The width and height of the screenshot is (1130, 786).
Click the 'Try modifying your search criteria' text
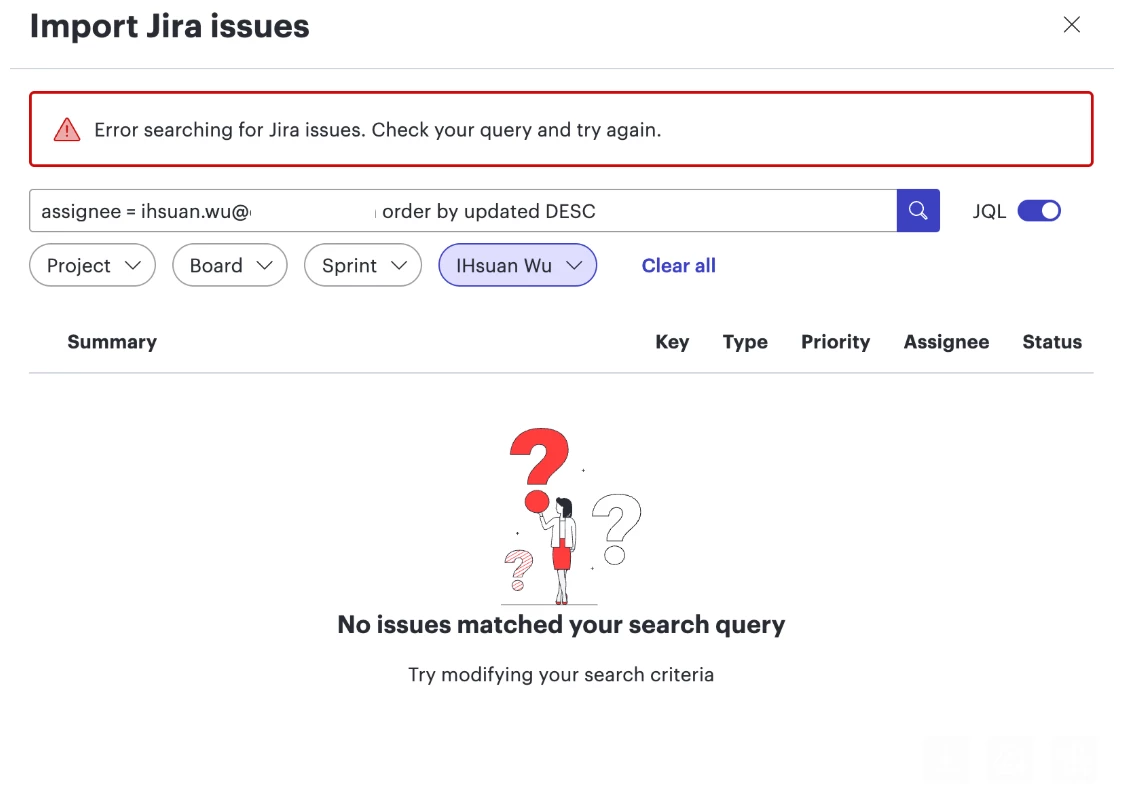pyautogui.click(x=561, y=674)
